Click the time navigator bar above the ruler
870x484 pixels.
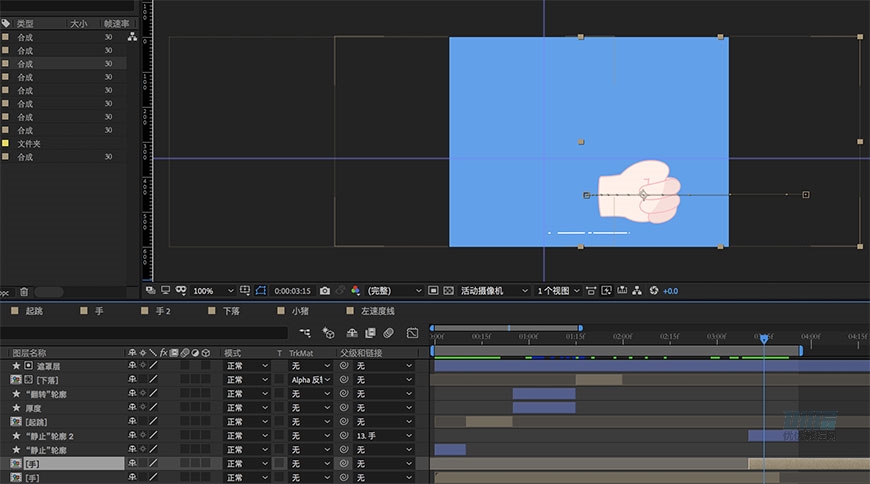[506, 328]
